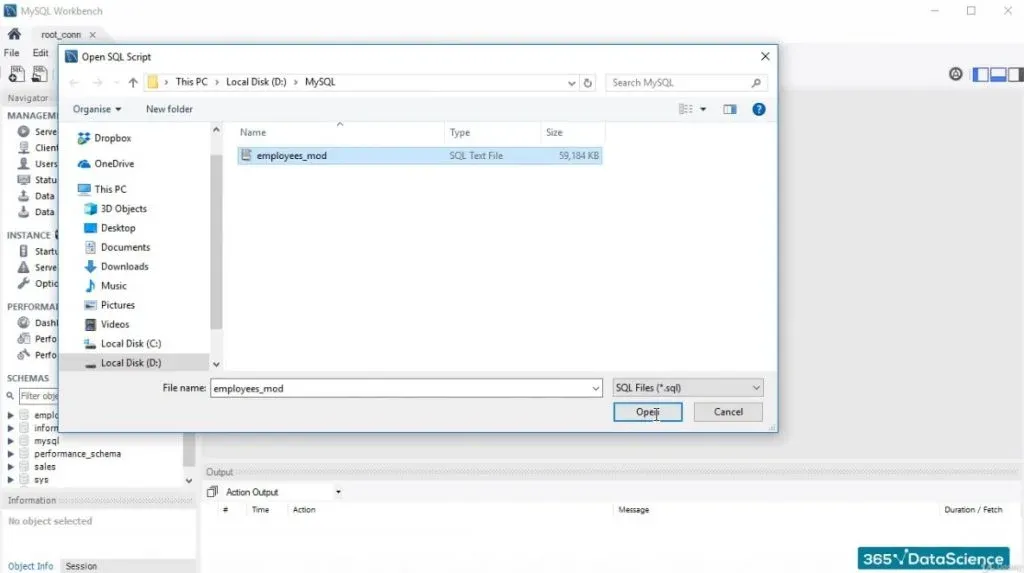Viewport: 1024px width, 573px height.
Task: Switch to the Session tab
Action: click(x=81, y=566)
